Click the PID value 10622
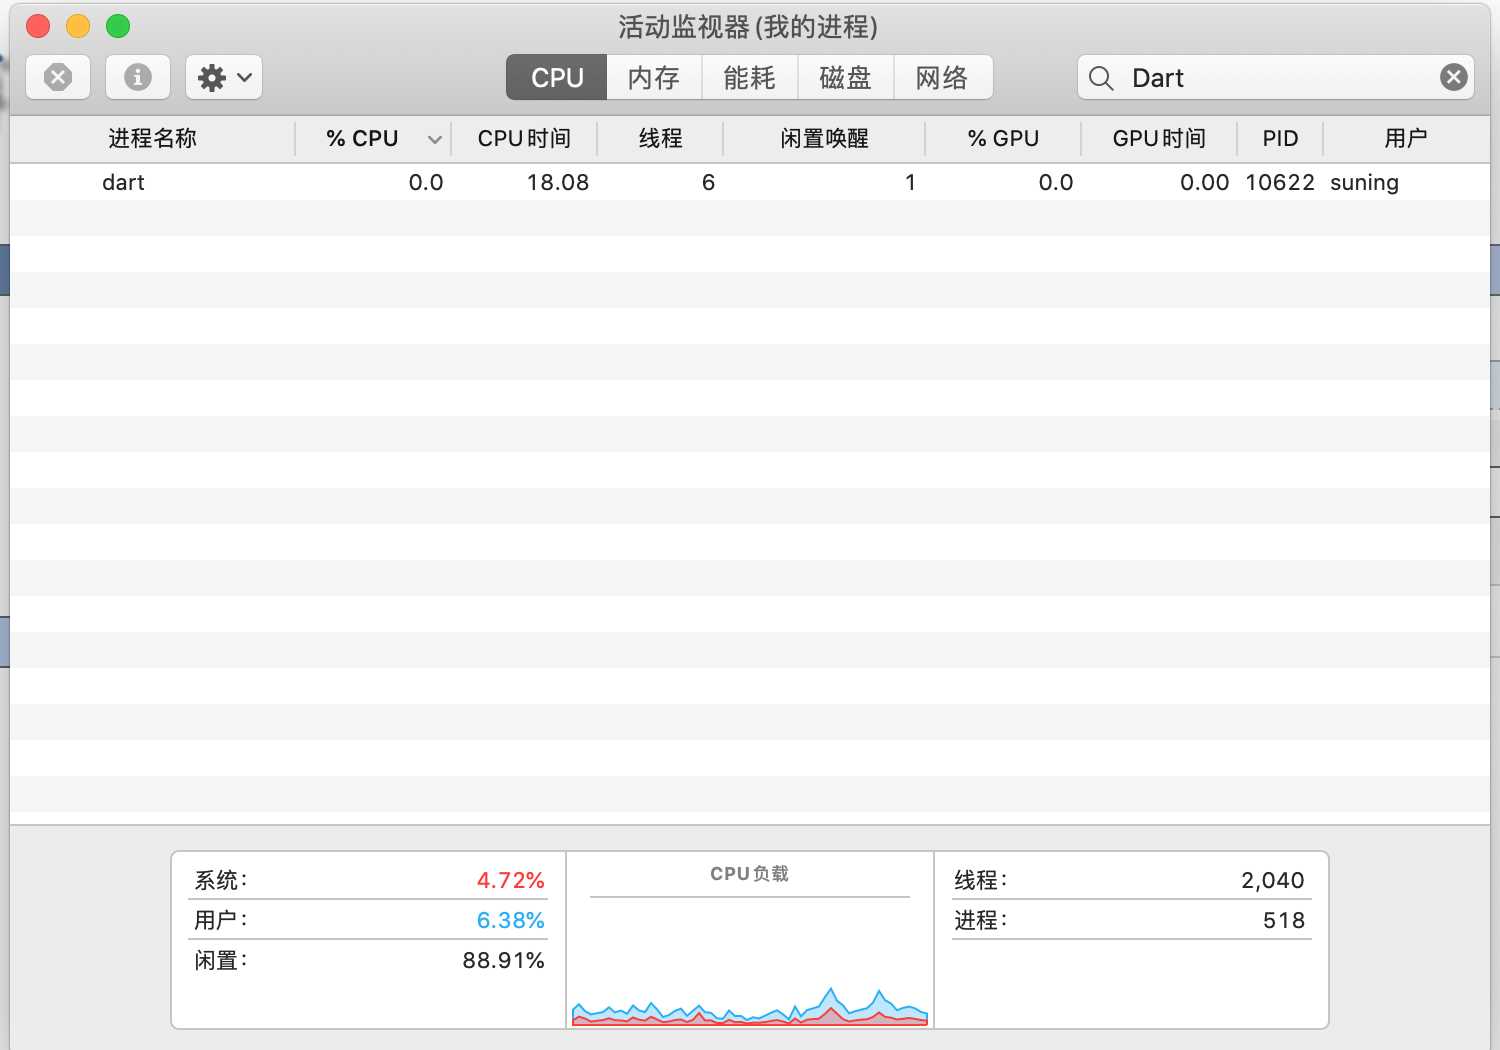 (x=1280, y=182)
